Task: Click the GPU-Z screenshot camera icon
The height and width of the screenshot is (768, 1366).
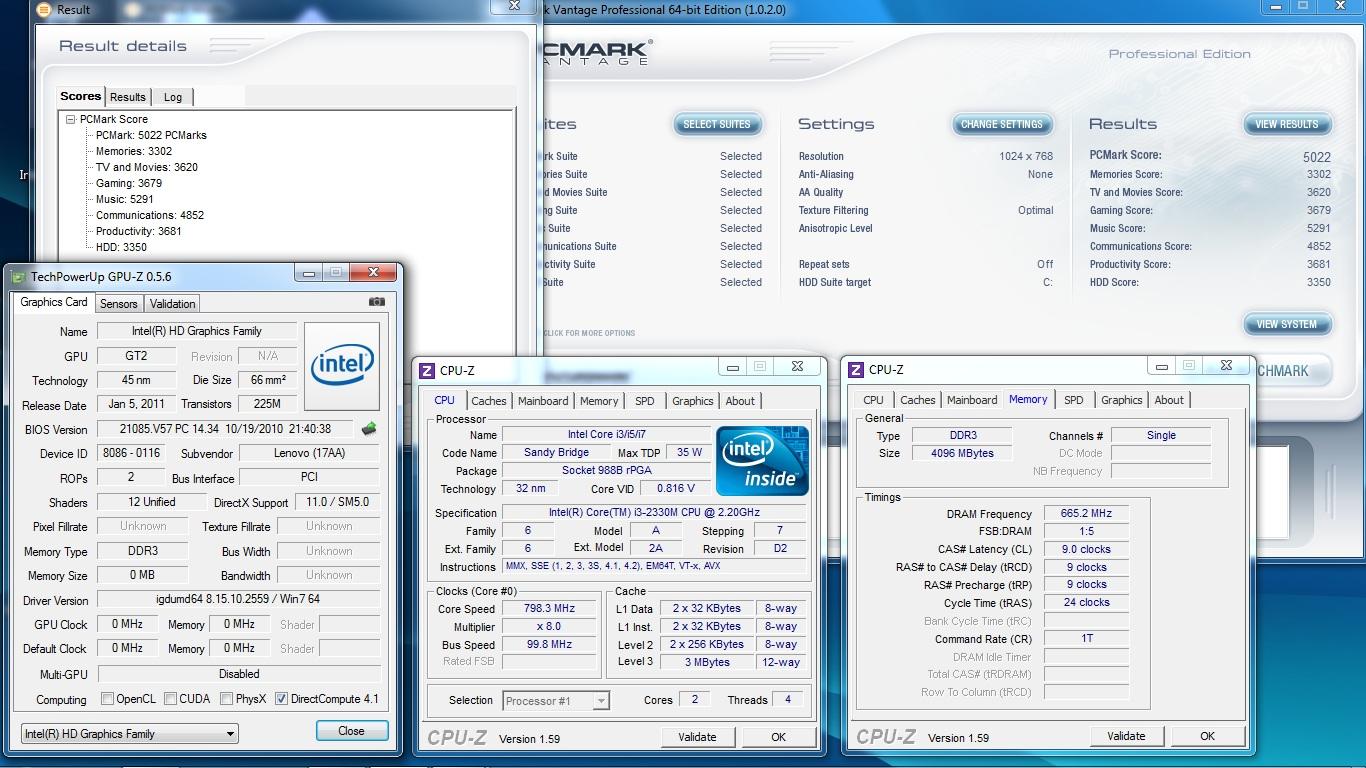Action: click(376, 301)
